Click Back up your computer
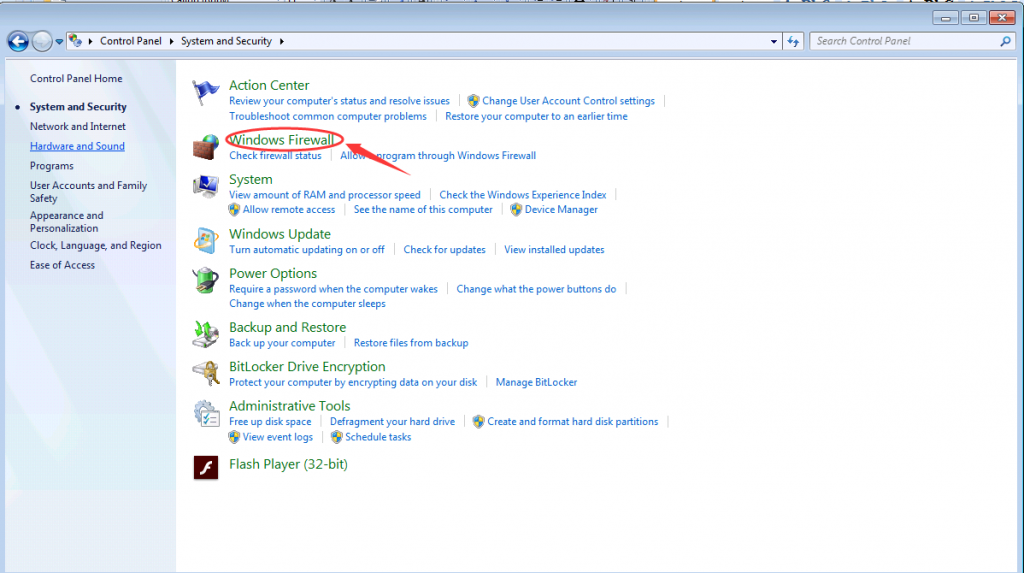This screenshot has height=573, width=1024. pyautogui.click(x=282, y=343)
